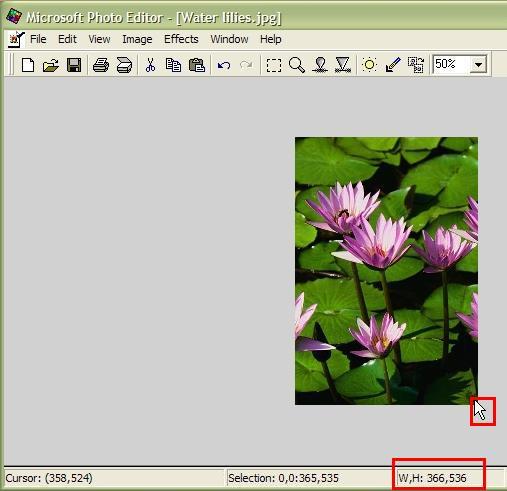Image resolution: width=507 pixels, height=491 pixels.
Task: Open Image Balance with the sun icon
Action: 369,65
